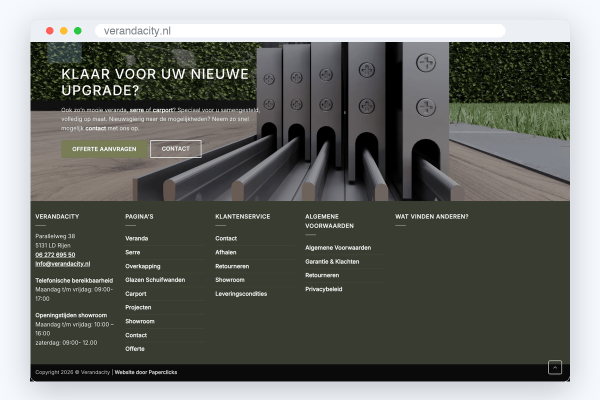Viewport: 600px width, 400px height.
Task: Open Showroom under Pagina's
Action: (x=140, y=321)
